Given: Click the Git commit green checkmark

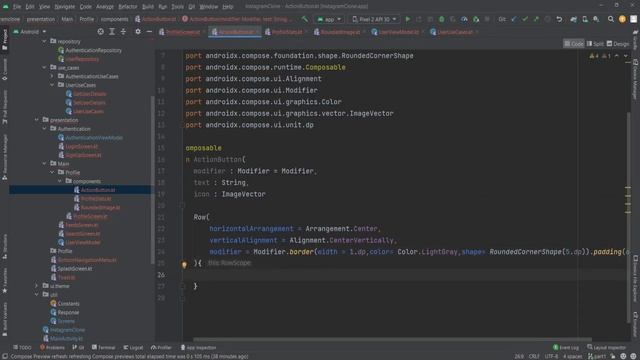Looking at the screenshot, I should coord(525,19).
